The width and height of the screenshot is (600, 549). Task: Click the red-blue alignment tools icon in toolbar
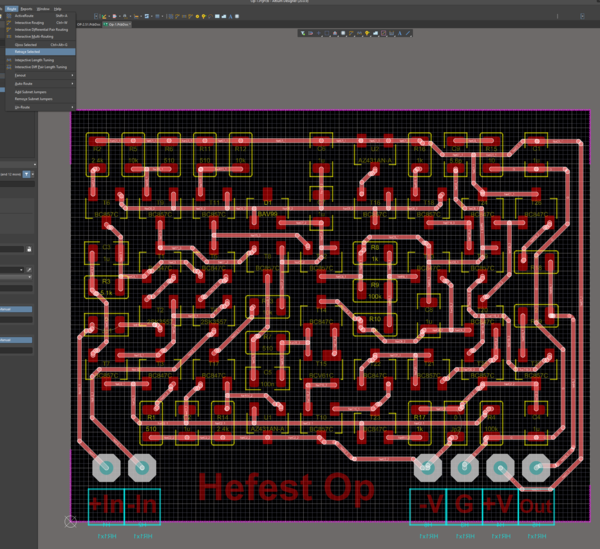pyautogui.click(x=115, y=16)
